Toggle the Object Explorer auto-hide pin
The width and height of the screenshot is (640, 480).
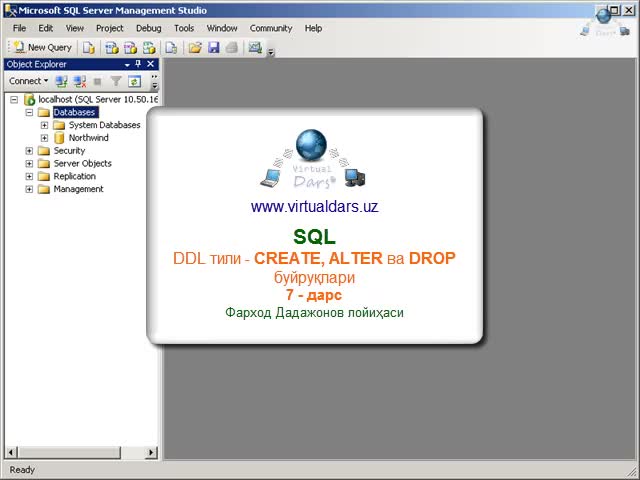coord(138,64)
